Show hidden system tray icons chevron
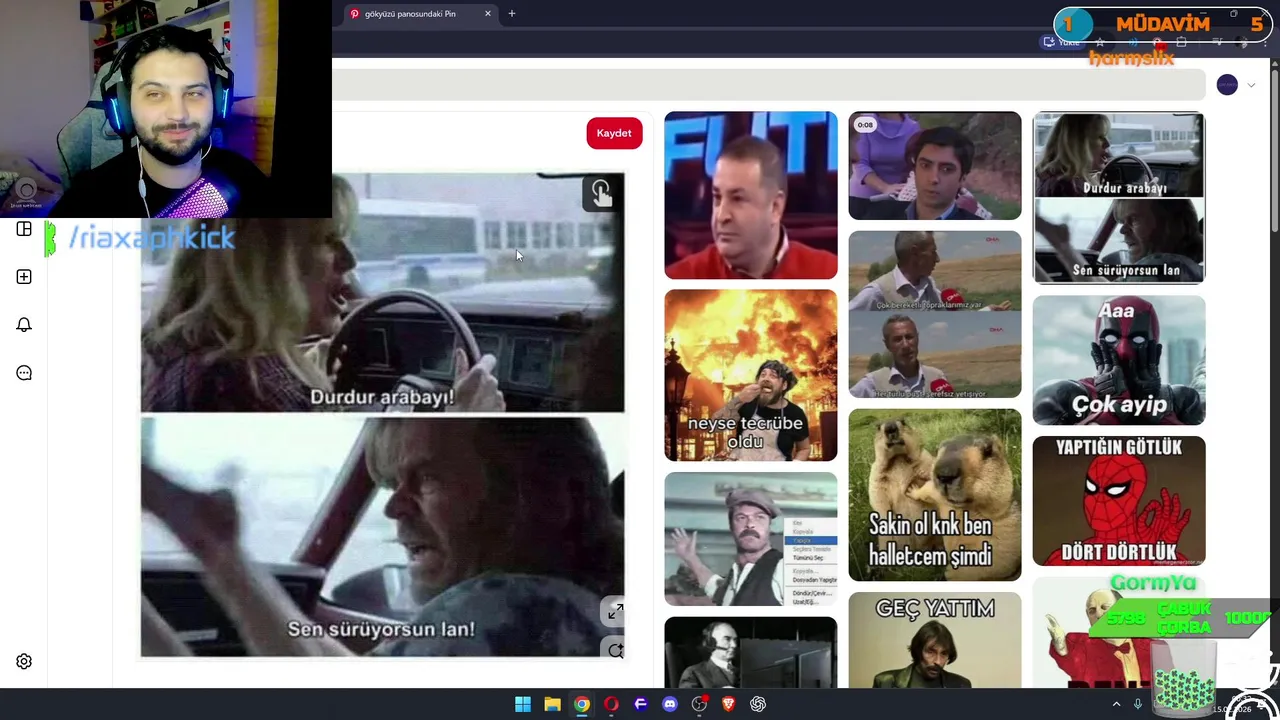The image size is (1280, 720). [1116, 704]
